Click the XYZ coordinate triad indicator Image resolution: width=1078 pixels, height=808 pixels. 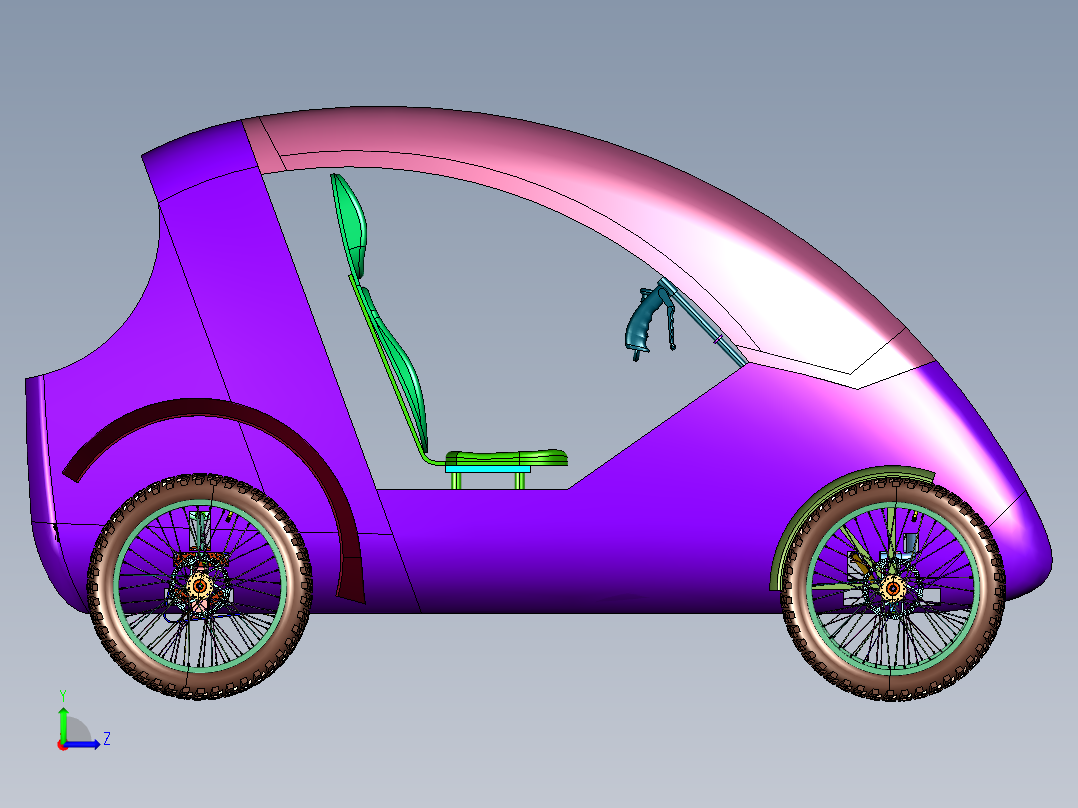[82, 723]
